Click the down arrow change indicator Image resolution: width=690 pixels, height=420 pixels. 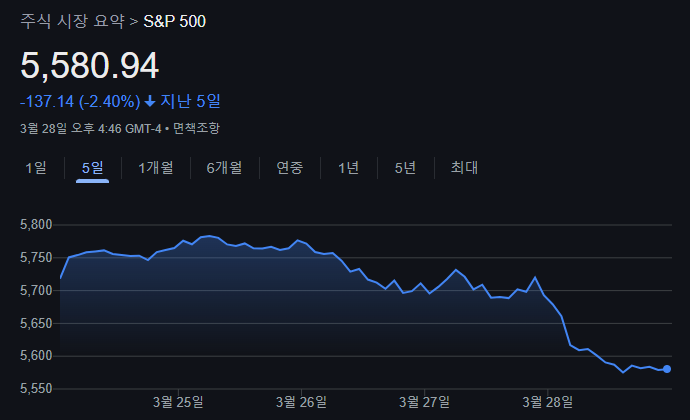click(x=150, y=102)
